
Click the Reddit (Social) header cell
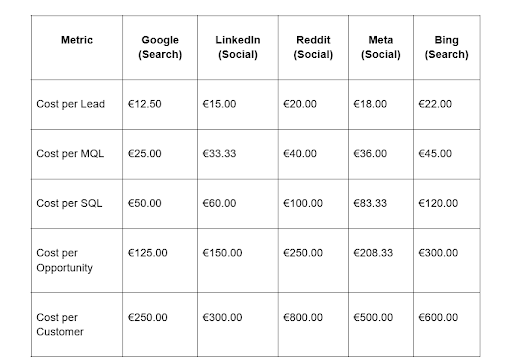[x=313, y=47]
